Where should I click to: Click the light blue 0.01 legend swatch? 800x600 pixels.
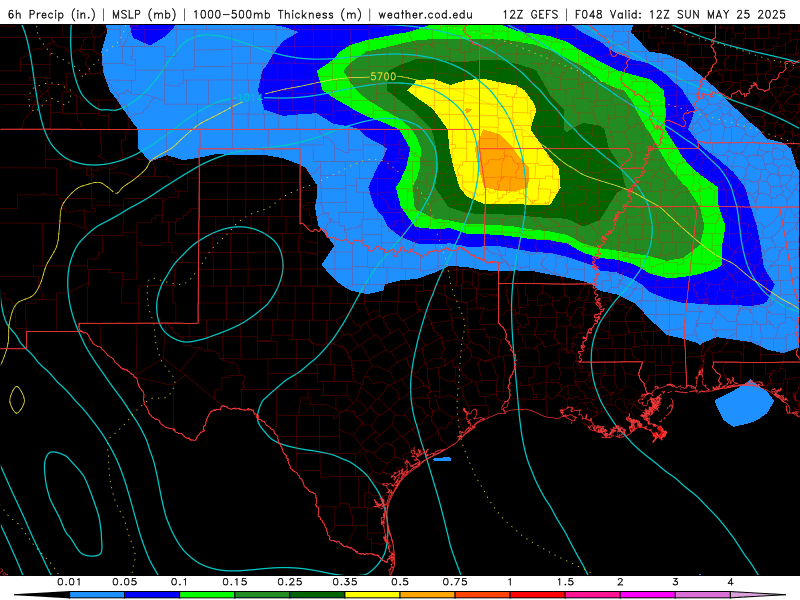coord(97,595)
